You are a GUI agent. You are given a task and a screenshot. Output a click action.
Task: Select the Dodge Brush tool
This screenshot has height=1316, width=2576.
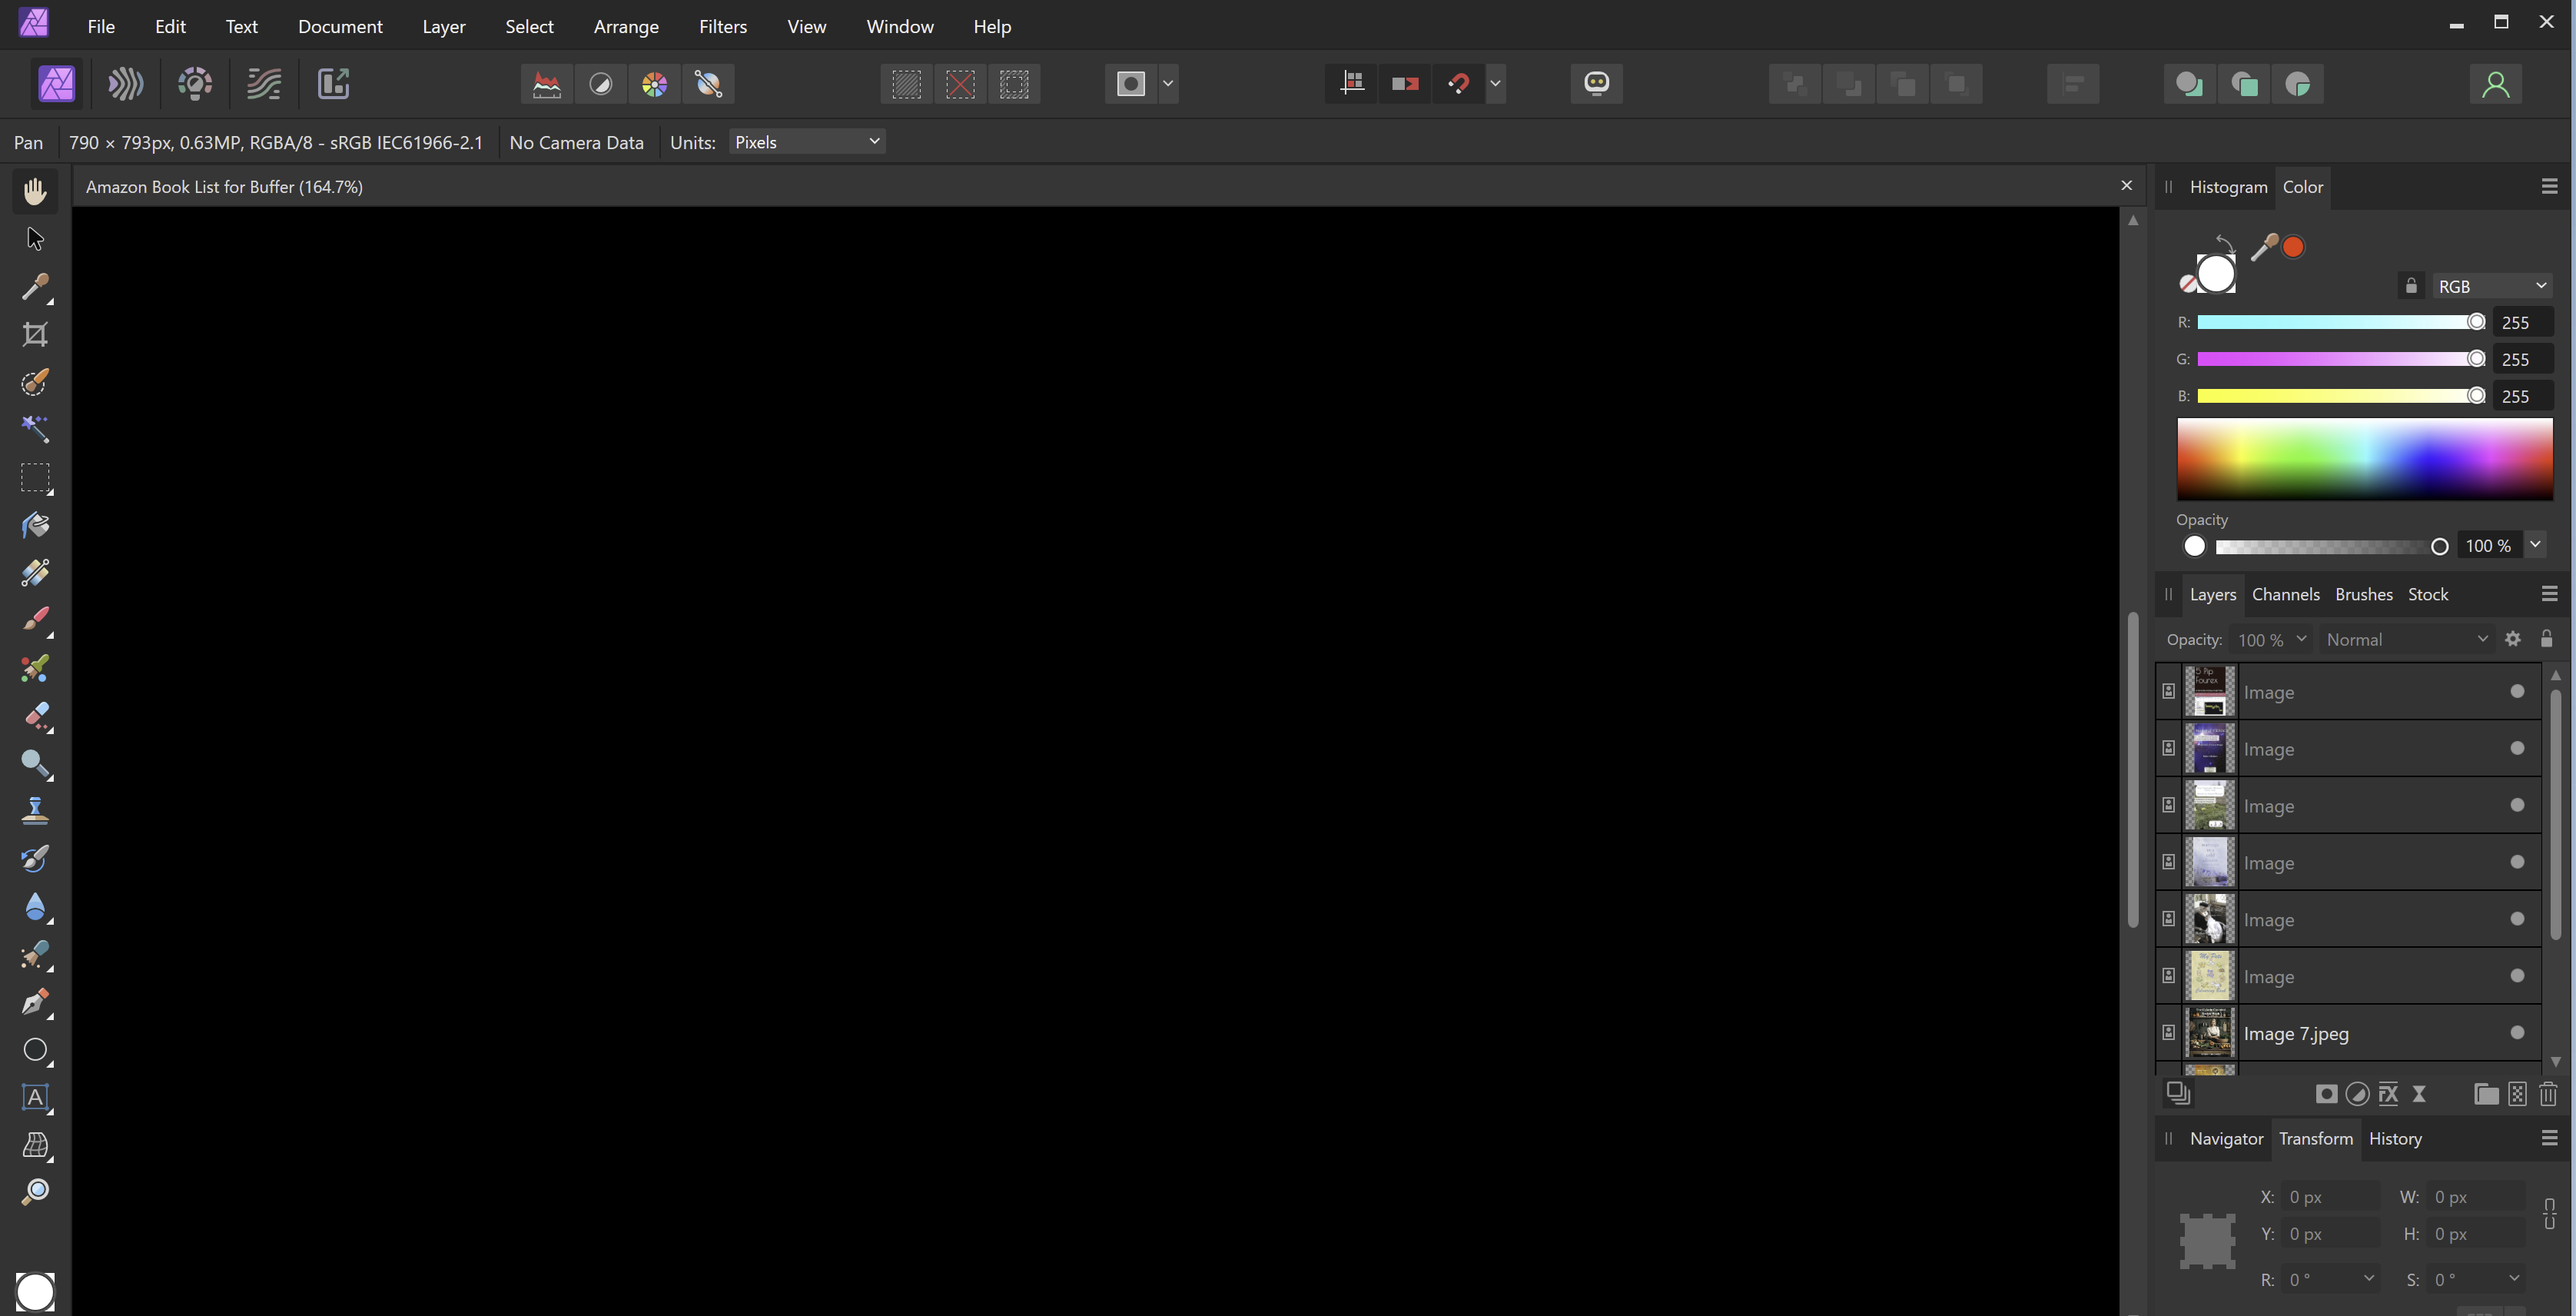35,764
